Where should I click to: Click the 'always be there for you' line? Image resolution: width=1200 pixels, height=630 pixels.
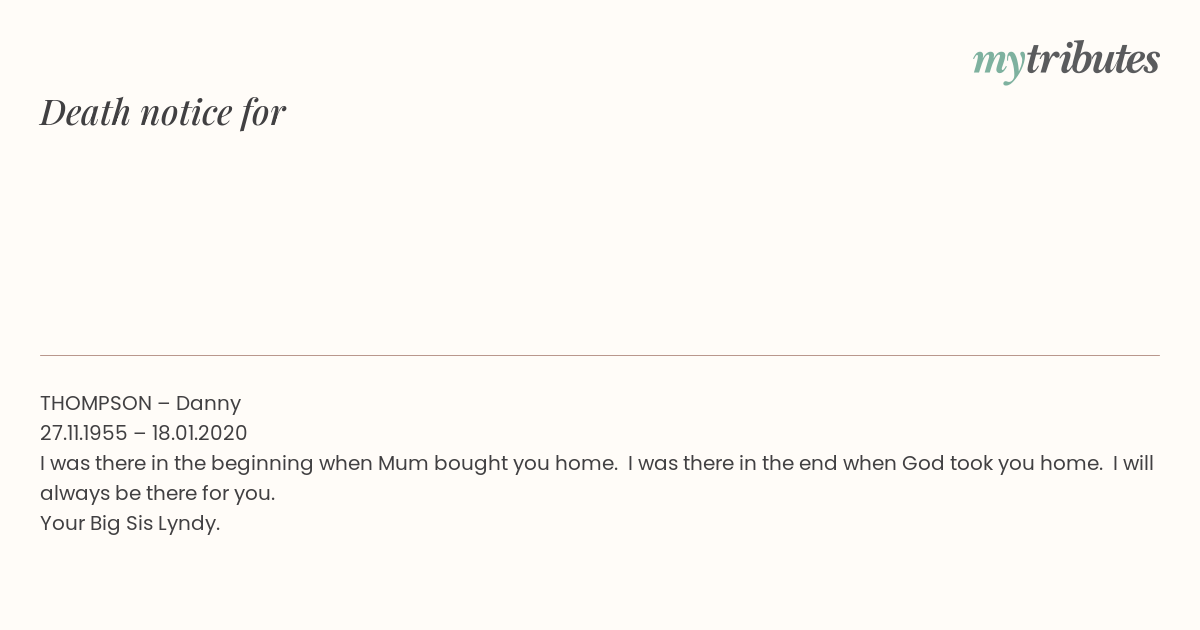(157, 493)
